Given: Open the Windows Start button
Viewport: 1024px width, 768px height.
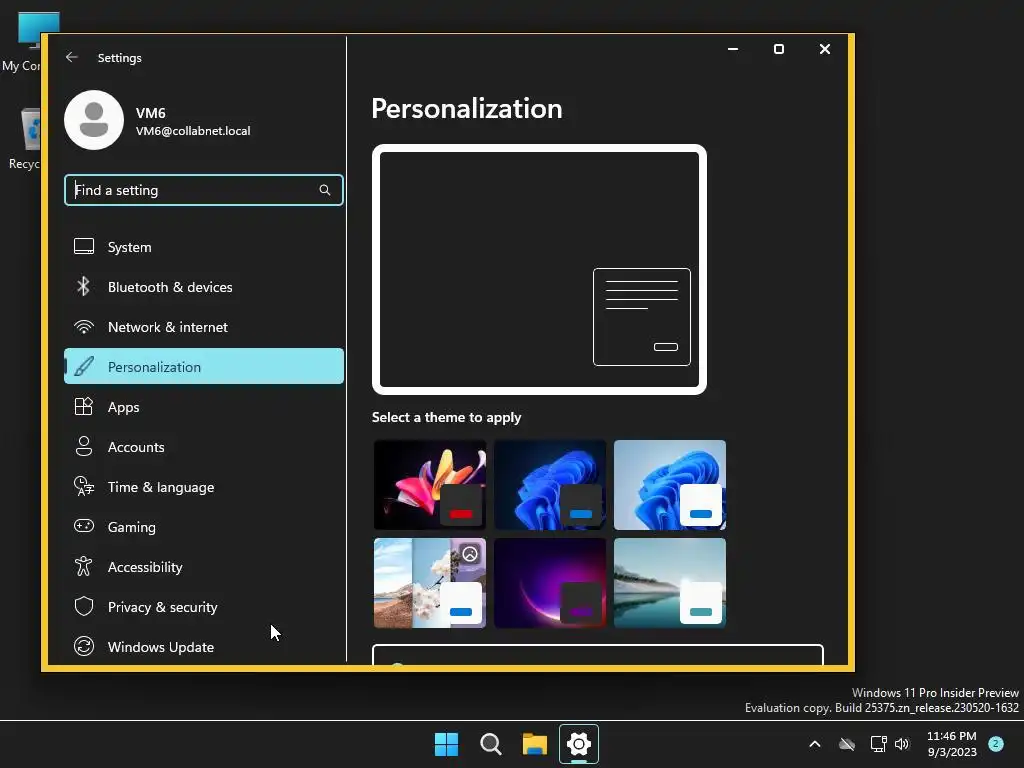Looking at the screenshot, I should coord(447,744).
